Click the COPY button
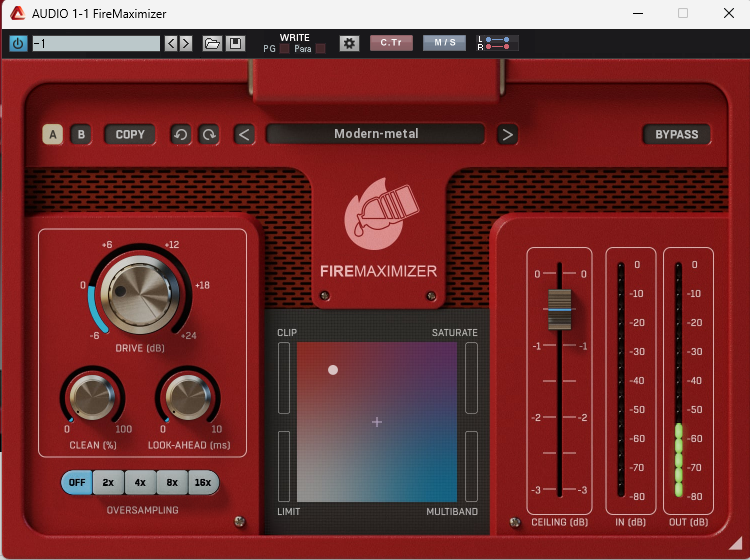The height and width of the screenshot is (560, 750). [x=130, y=134]
